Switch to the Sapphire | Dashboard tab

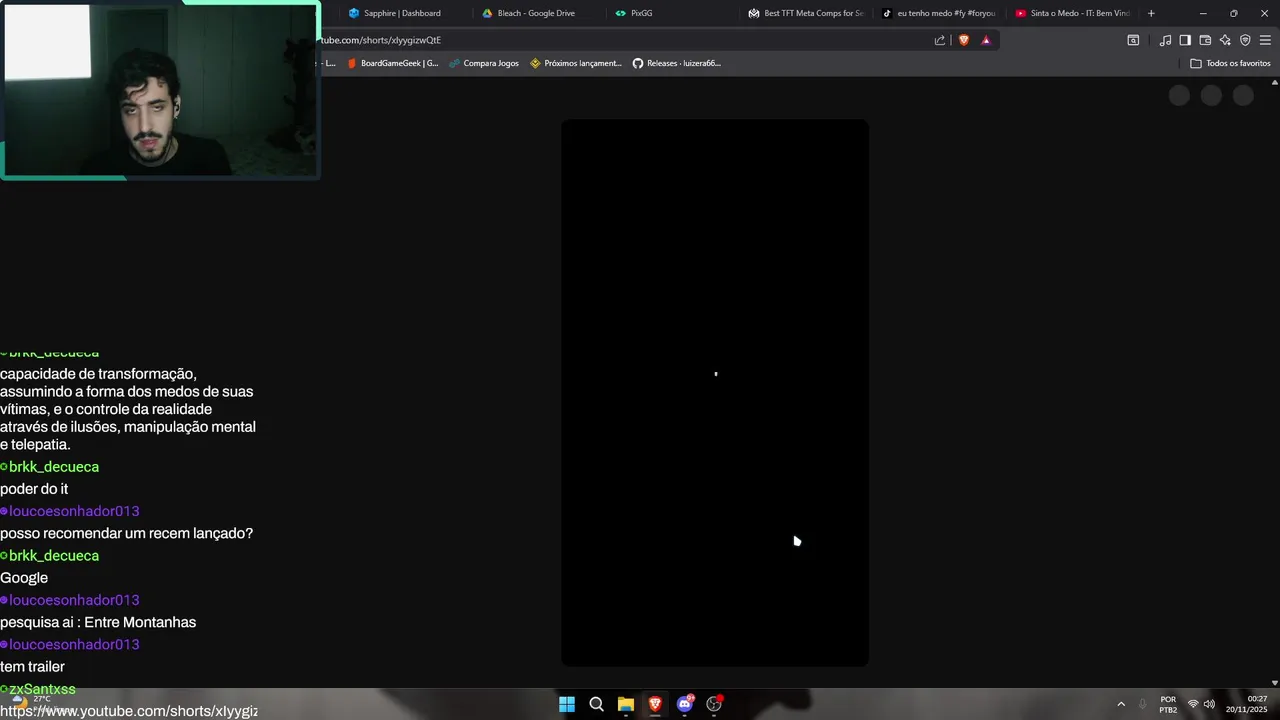[x=400, y=13]
